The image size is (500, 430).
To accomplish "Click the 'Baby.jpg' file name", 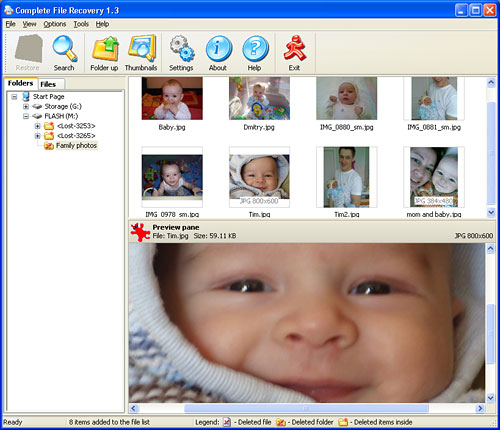I will (172, 127).
